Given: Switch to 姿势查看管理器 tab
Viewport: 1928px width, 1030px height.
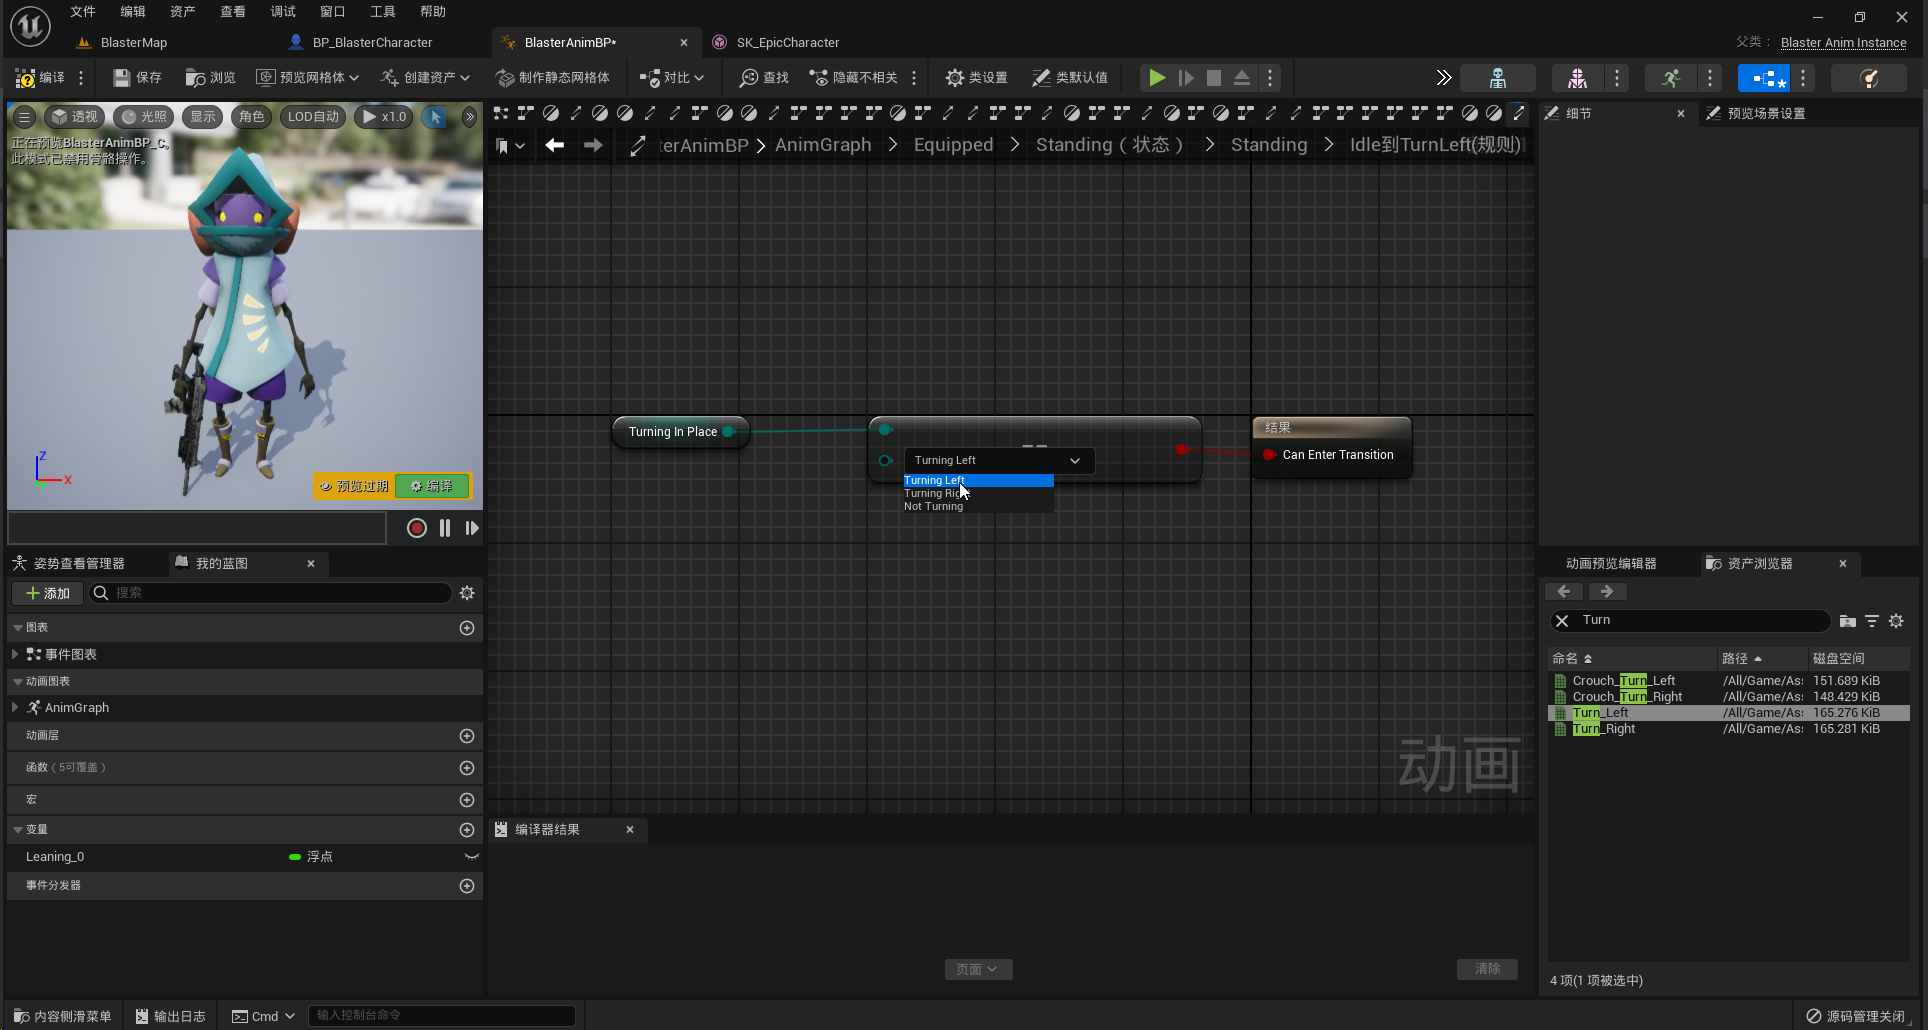Looking at the screenshot, I should pos(70,563).
